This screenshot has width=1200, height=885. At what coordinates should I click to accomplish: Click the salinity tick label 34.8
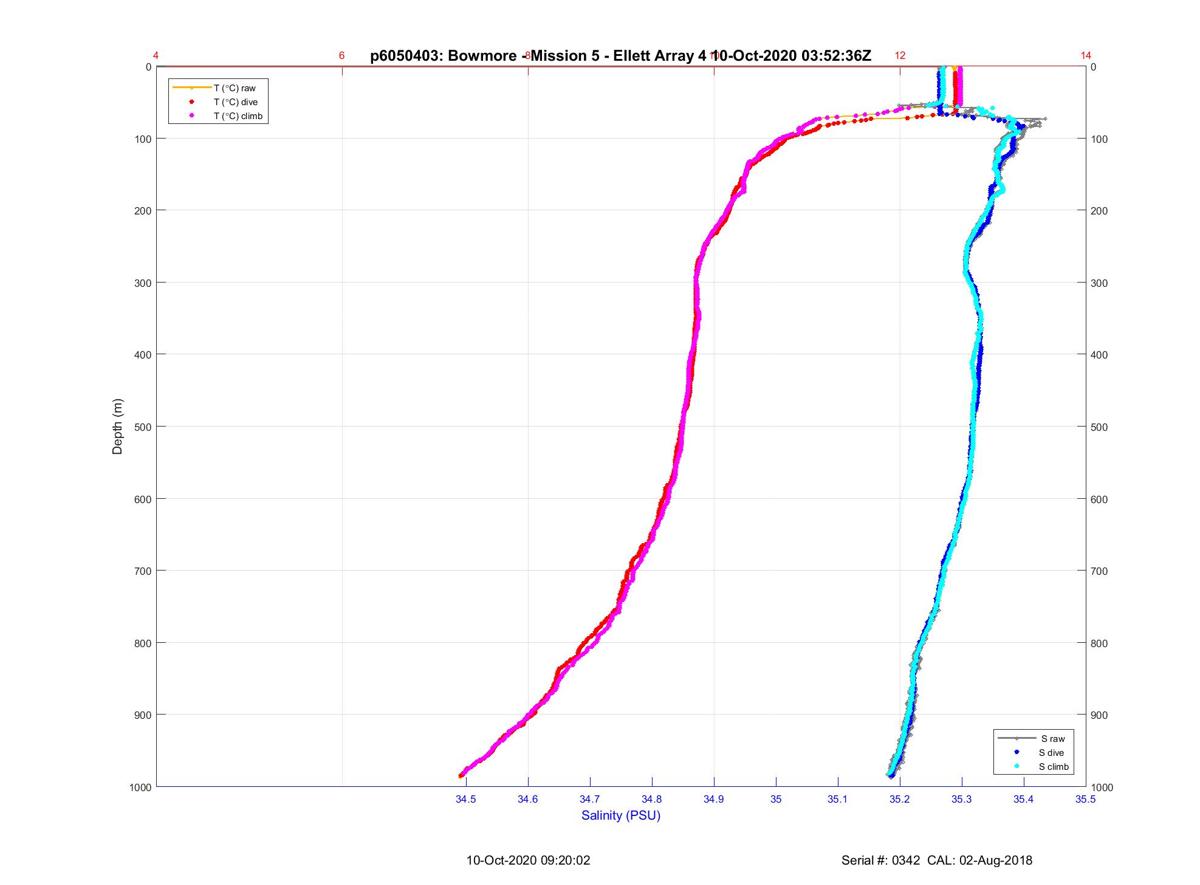point(652,799)
